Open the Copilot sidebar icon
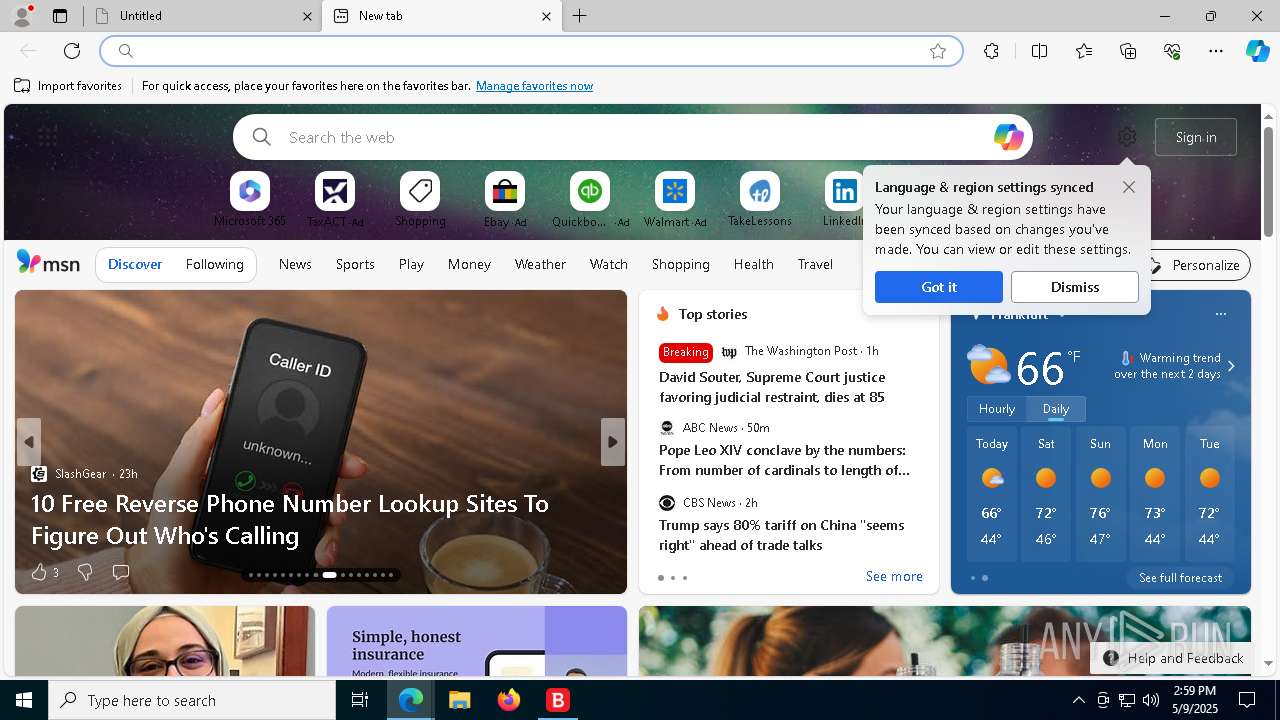 coord(1257,51)
